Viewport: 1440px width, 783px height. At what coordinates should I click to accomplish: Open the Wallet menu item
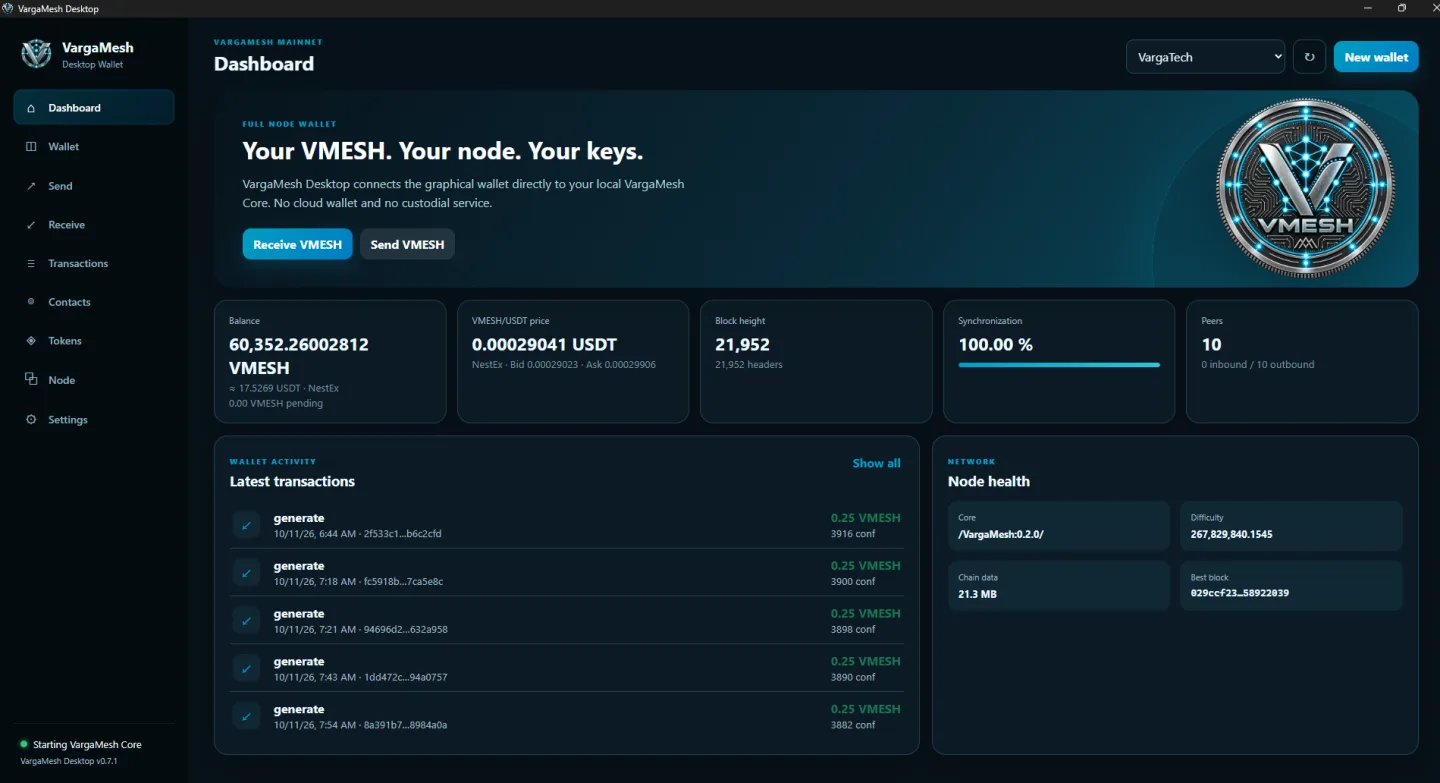[94, 147]
